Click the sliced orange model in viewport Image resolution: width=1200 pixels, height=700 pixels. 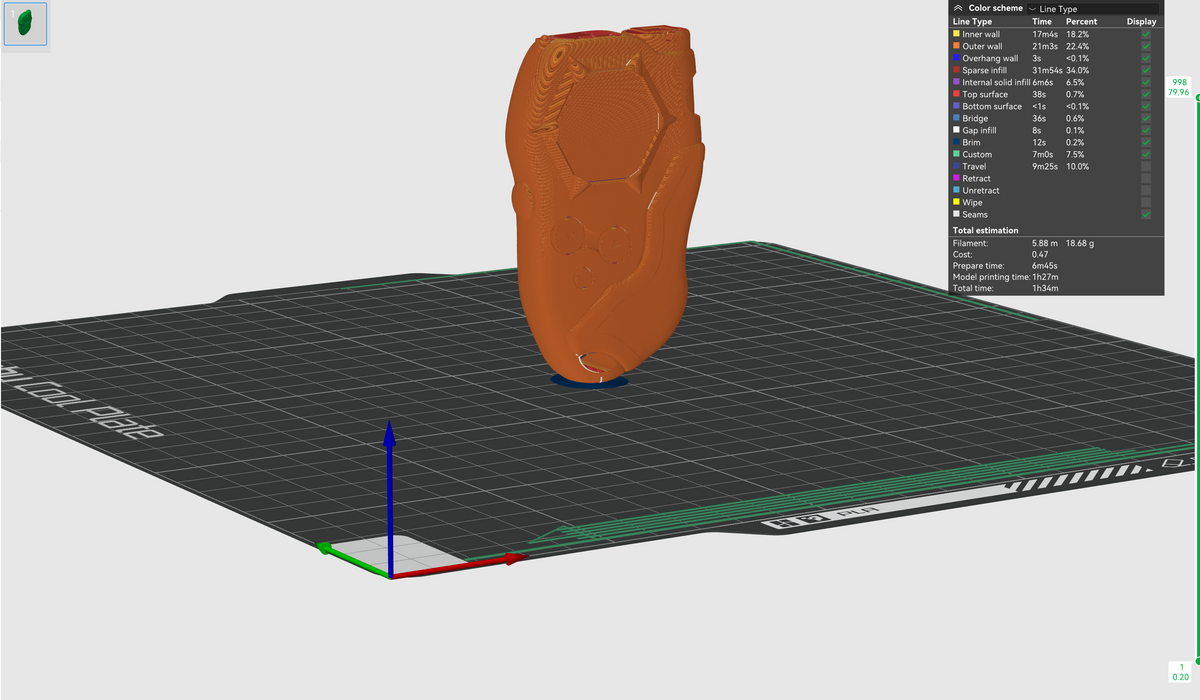click(x=600, y=200)
